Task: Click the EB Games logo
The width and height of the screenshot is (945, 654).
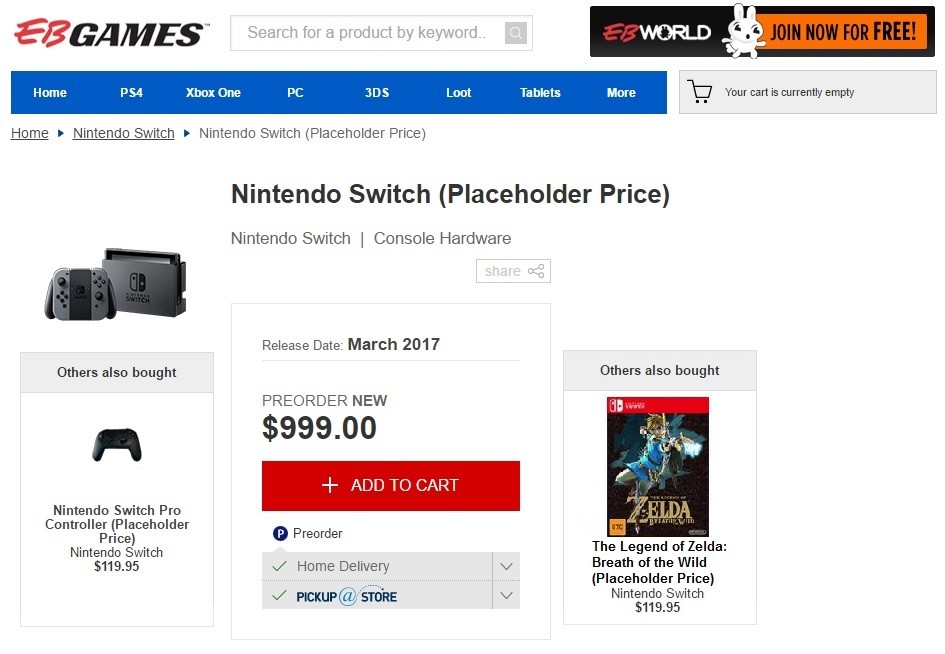Action: [110, 33]
